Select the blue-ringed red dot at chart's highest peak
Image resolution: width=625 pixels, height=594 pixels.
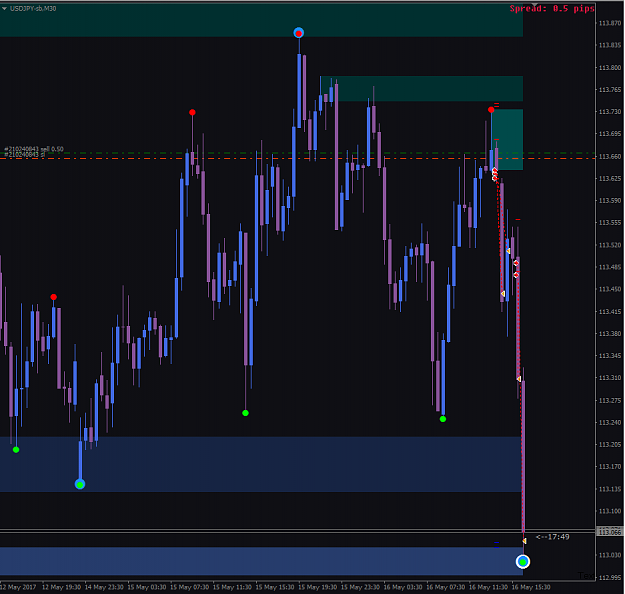[299, 33]
